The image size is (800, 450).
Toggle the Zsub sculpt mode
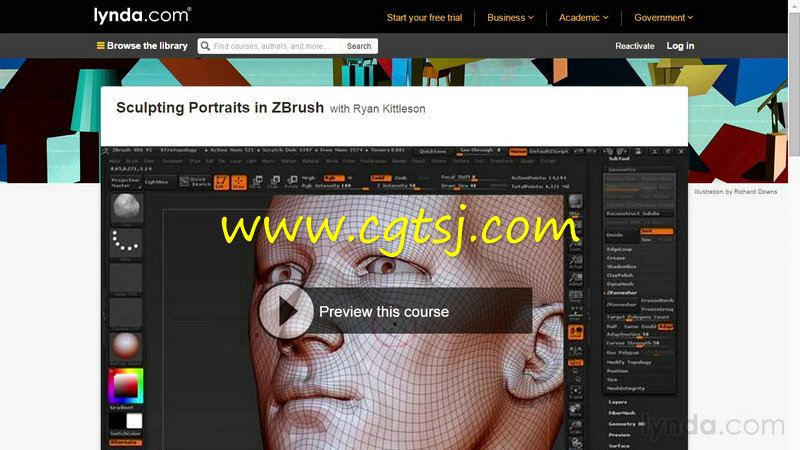401,178
